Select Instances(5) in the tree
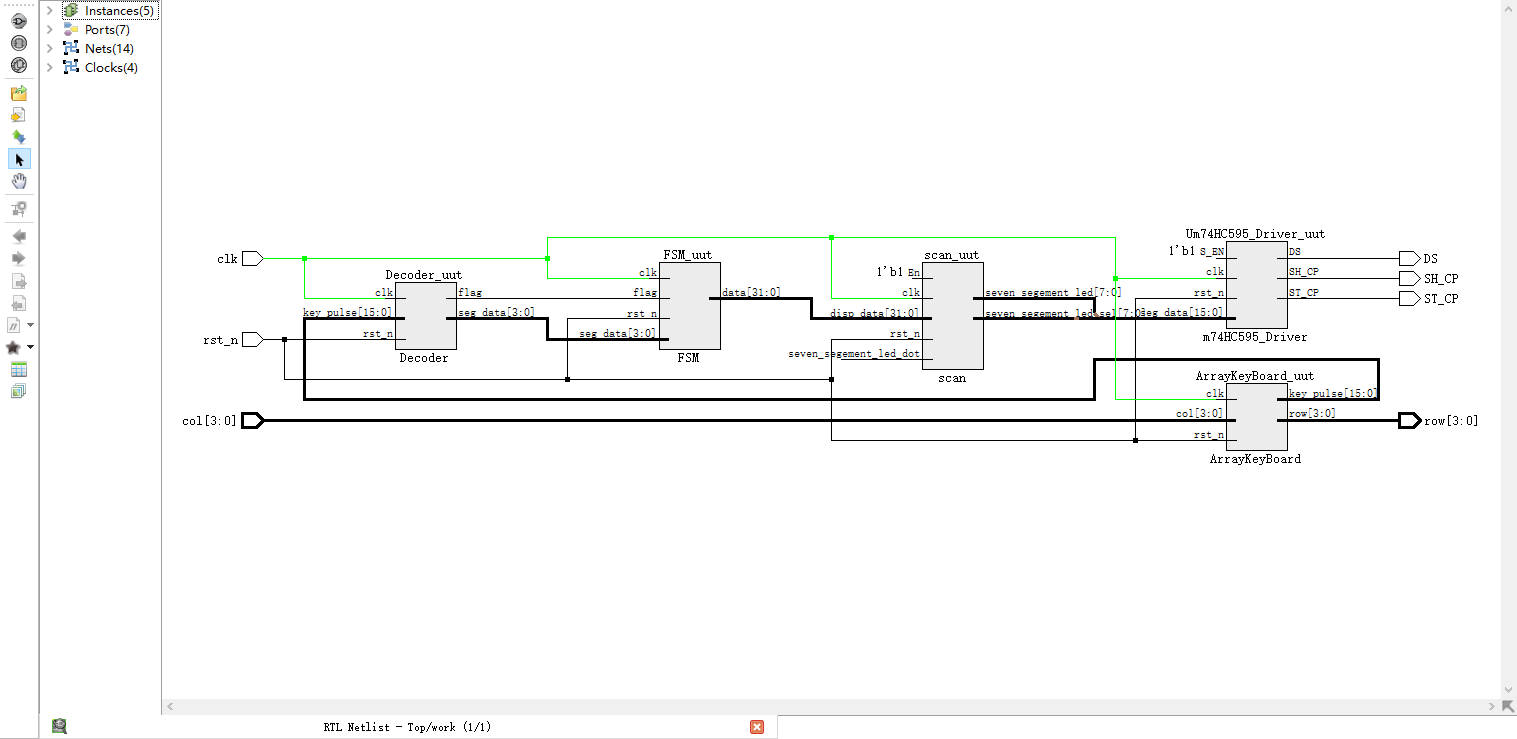This screenshot has width=1517, height=739. click(119, 10)
